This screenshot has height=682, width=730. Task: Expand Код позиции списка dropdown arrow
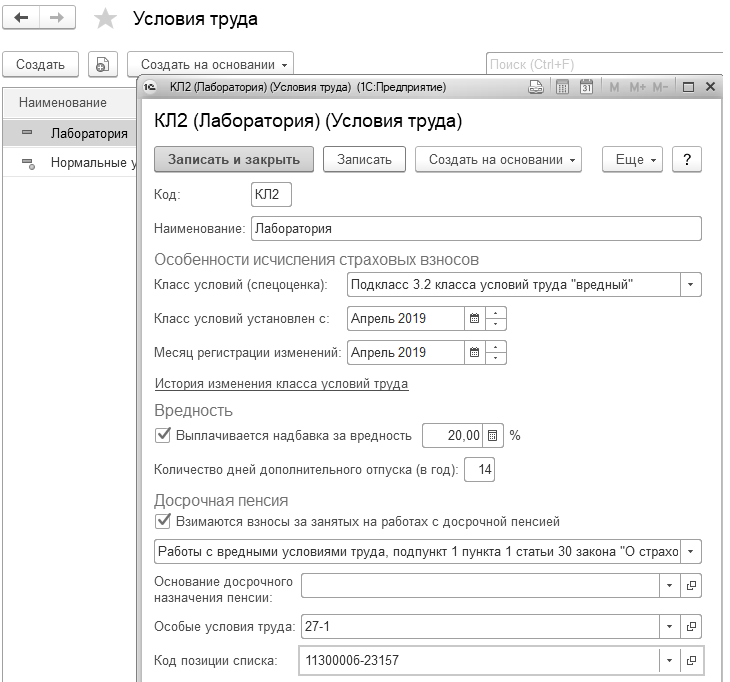click(x=670, y=660)
